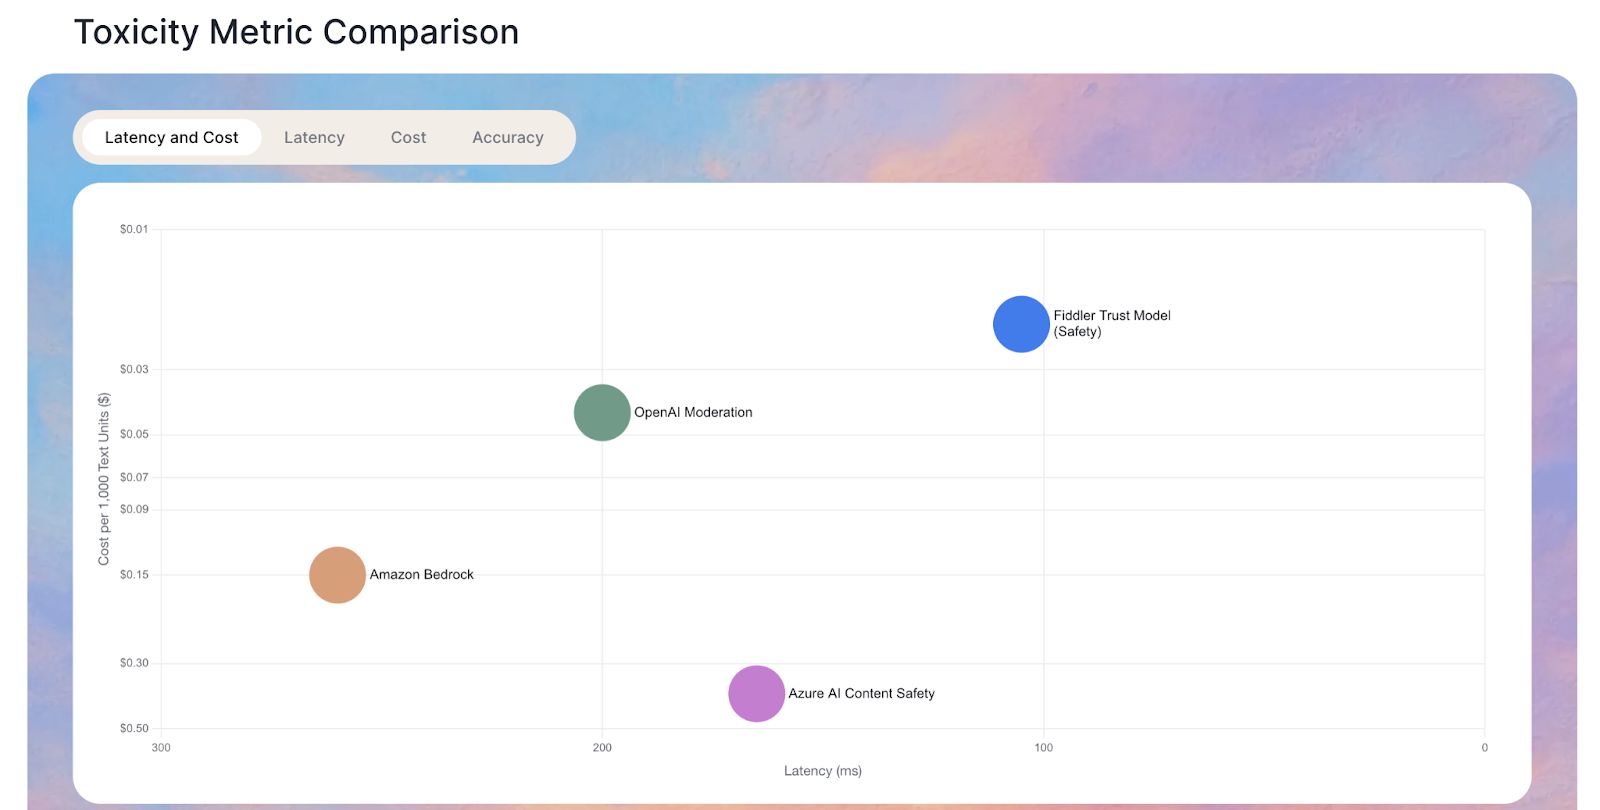Click the $0.03 y-axis tick label

[134, 369]
